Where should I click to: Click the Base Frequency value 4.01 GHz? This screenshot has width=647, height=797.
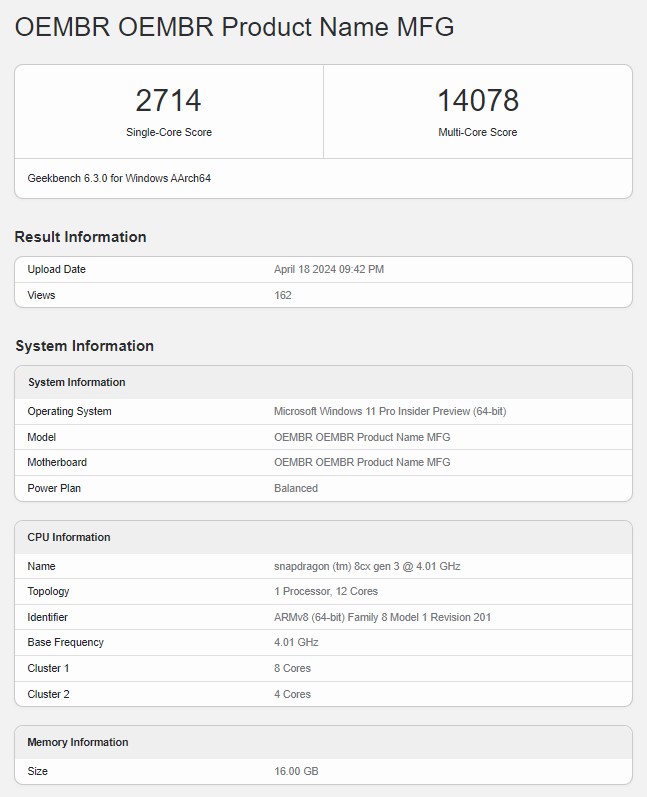tap(296, 642)
